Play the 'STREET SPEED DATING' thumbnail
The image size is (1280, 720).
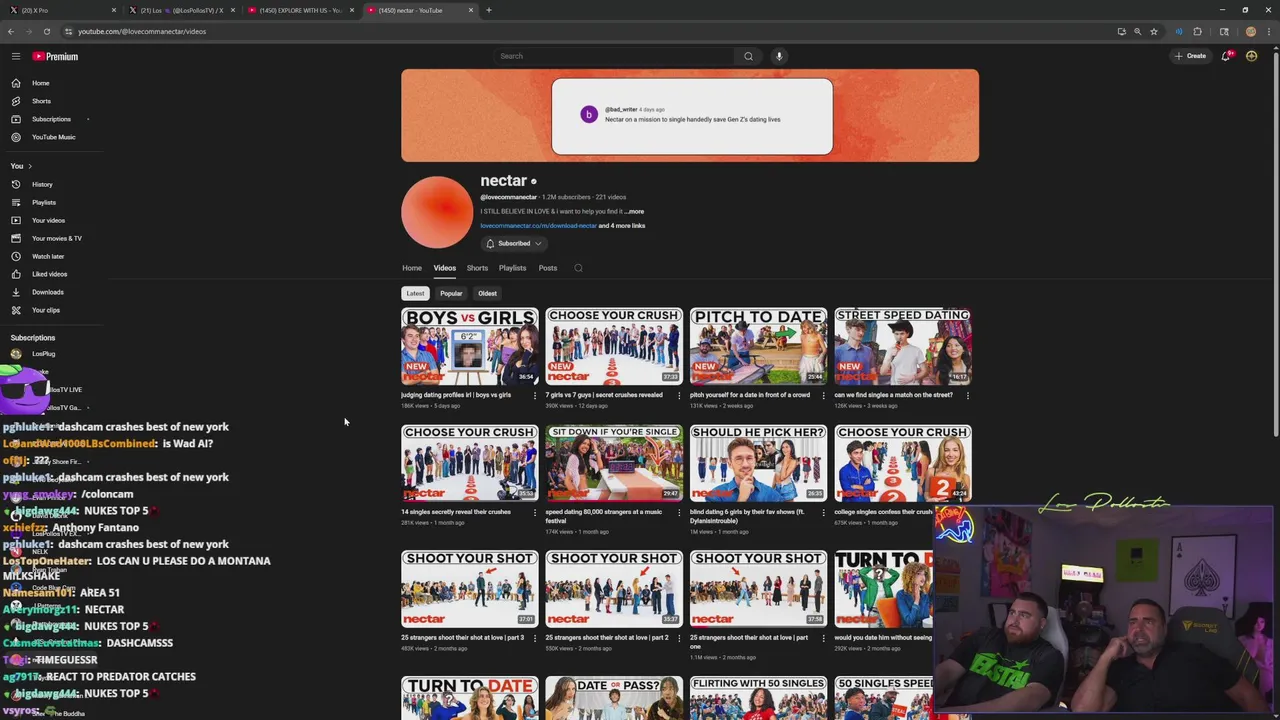(903, 346)
